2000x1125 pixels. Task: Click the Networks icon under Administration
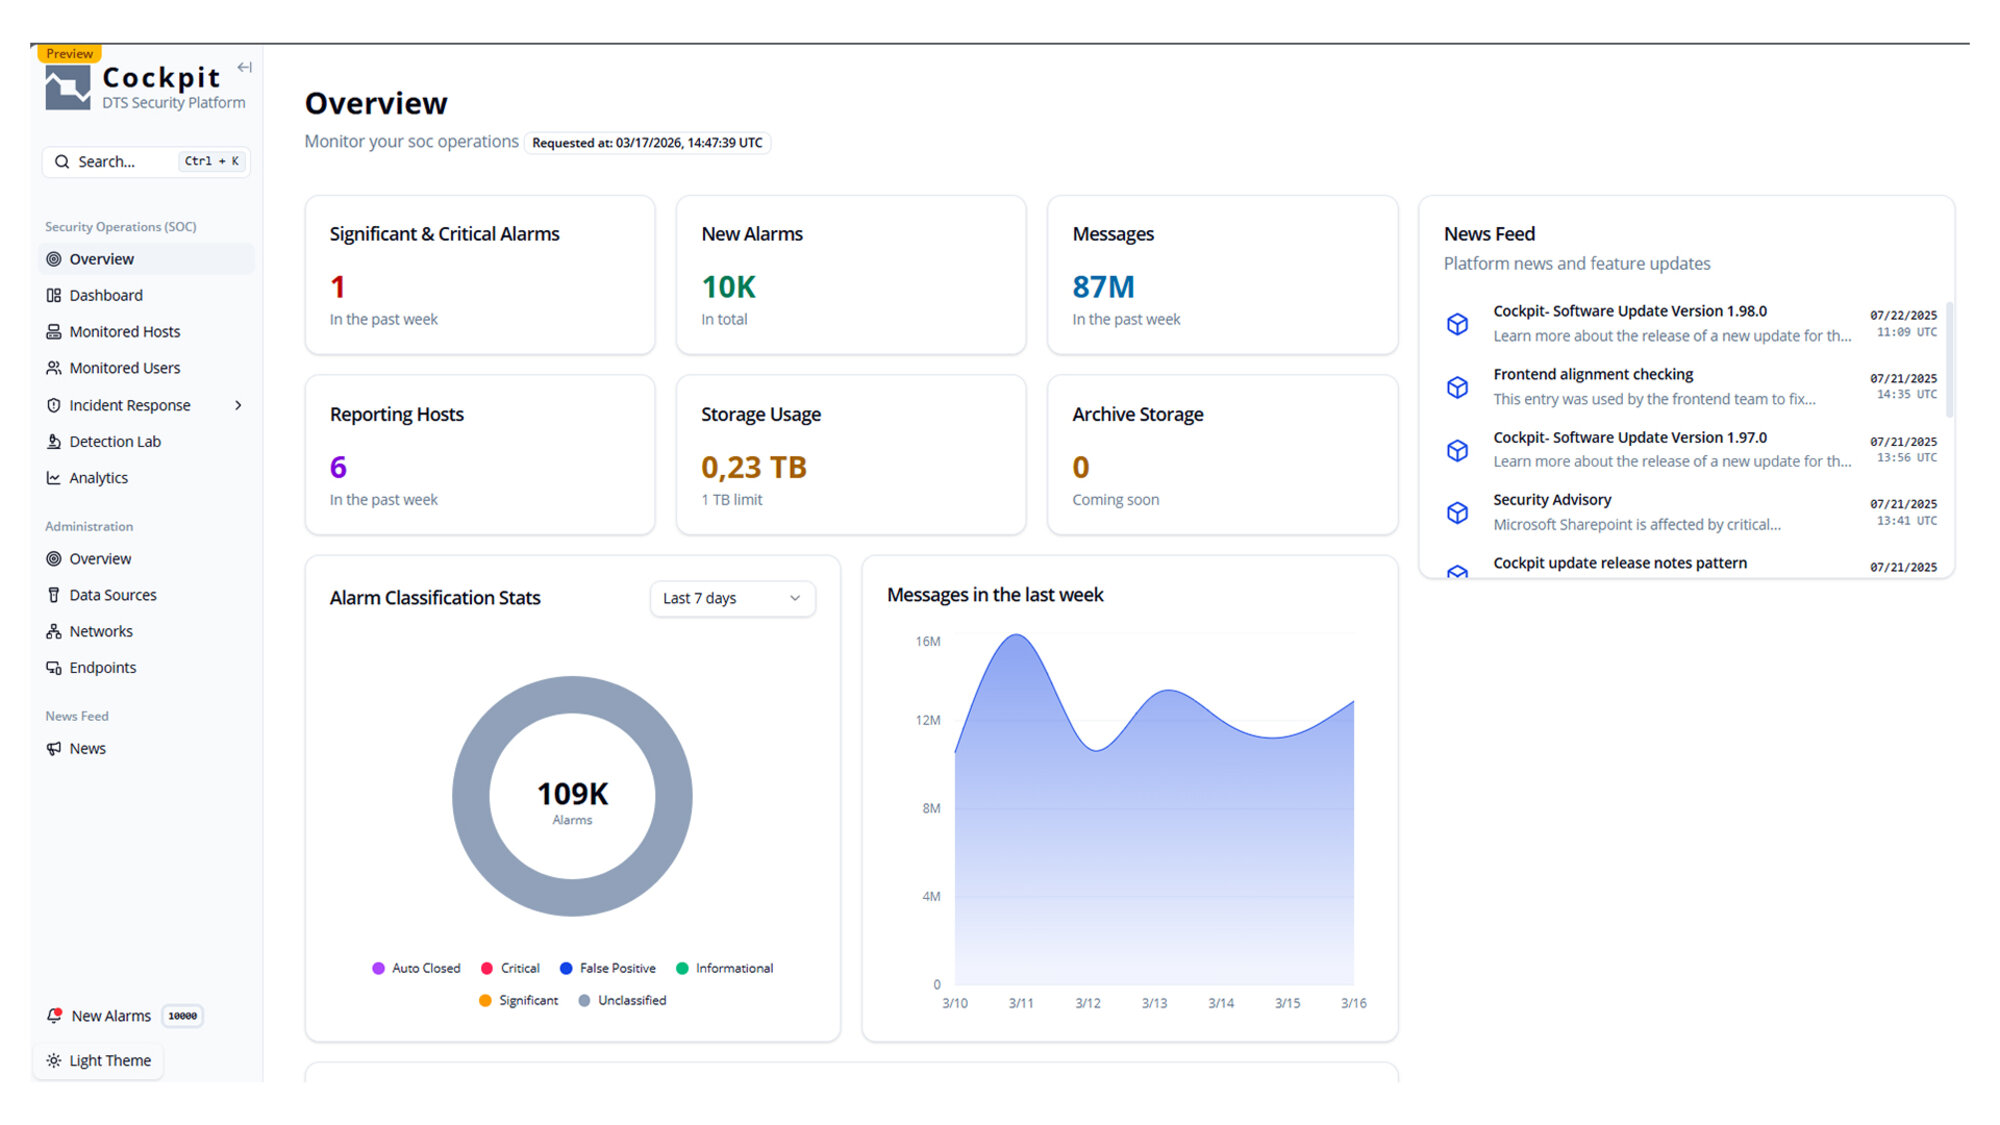pos(54,632)
